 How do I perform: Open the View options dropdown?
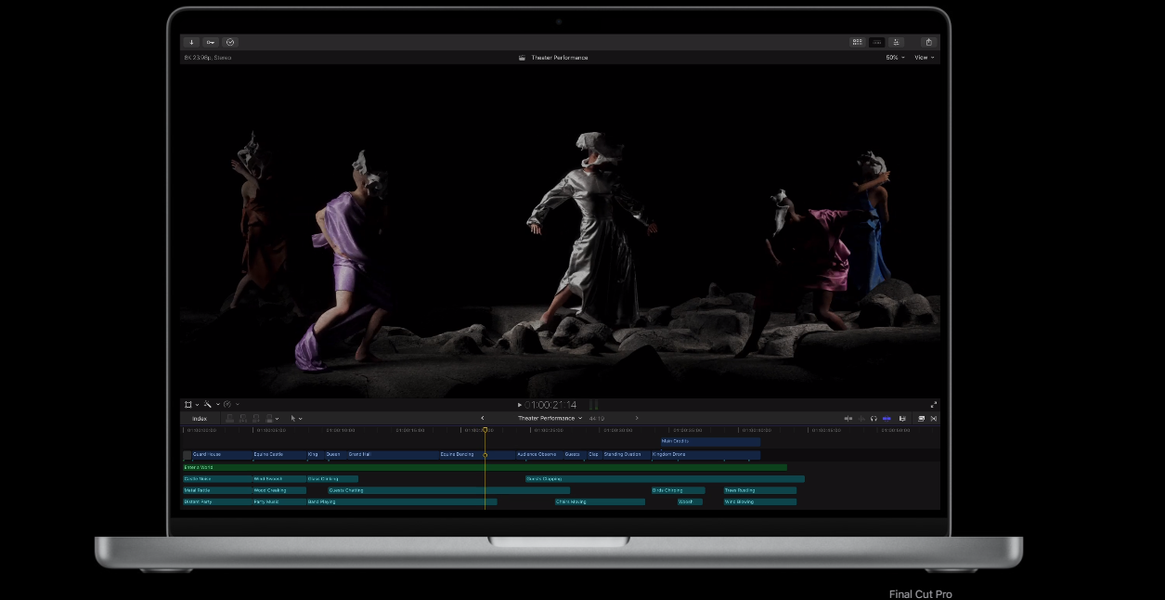click(x=924, y=58)
